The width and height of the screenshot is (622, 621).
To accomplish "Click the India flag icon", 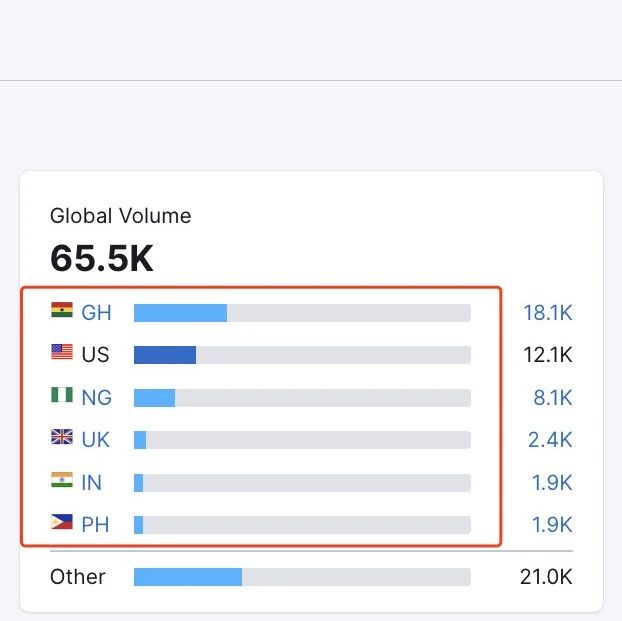I will [62, 481].
